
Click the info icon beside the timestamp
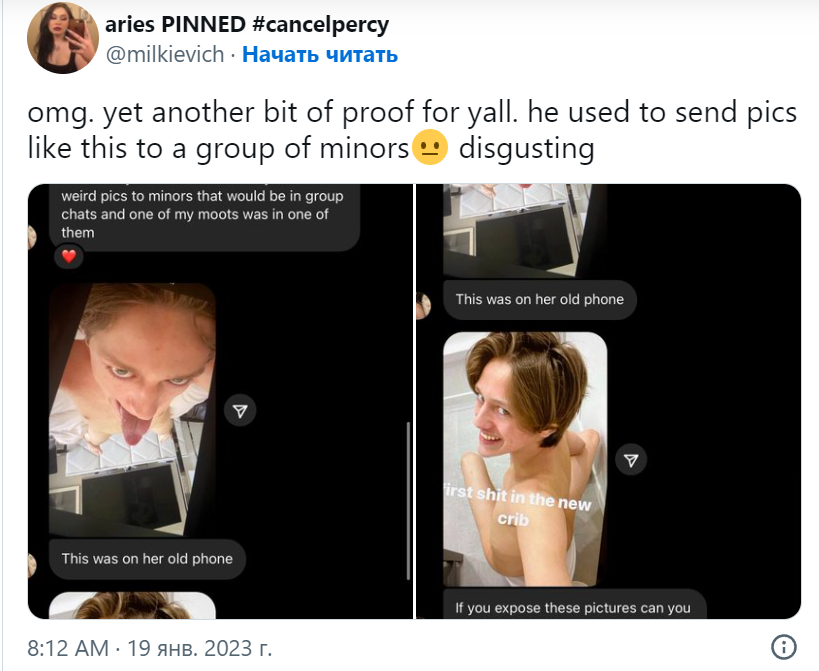(783, 648)
